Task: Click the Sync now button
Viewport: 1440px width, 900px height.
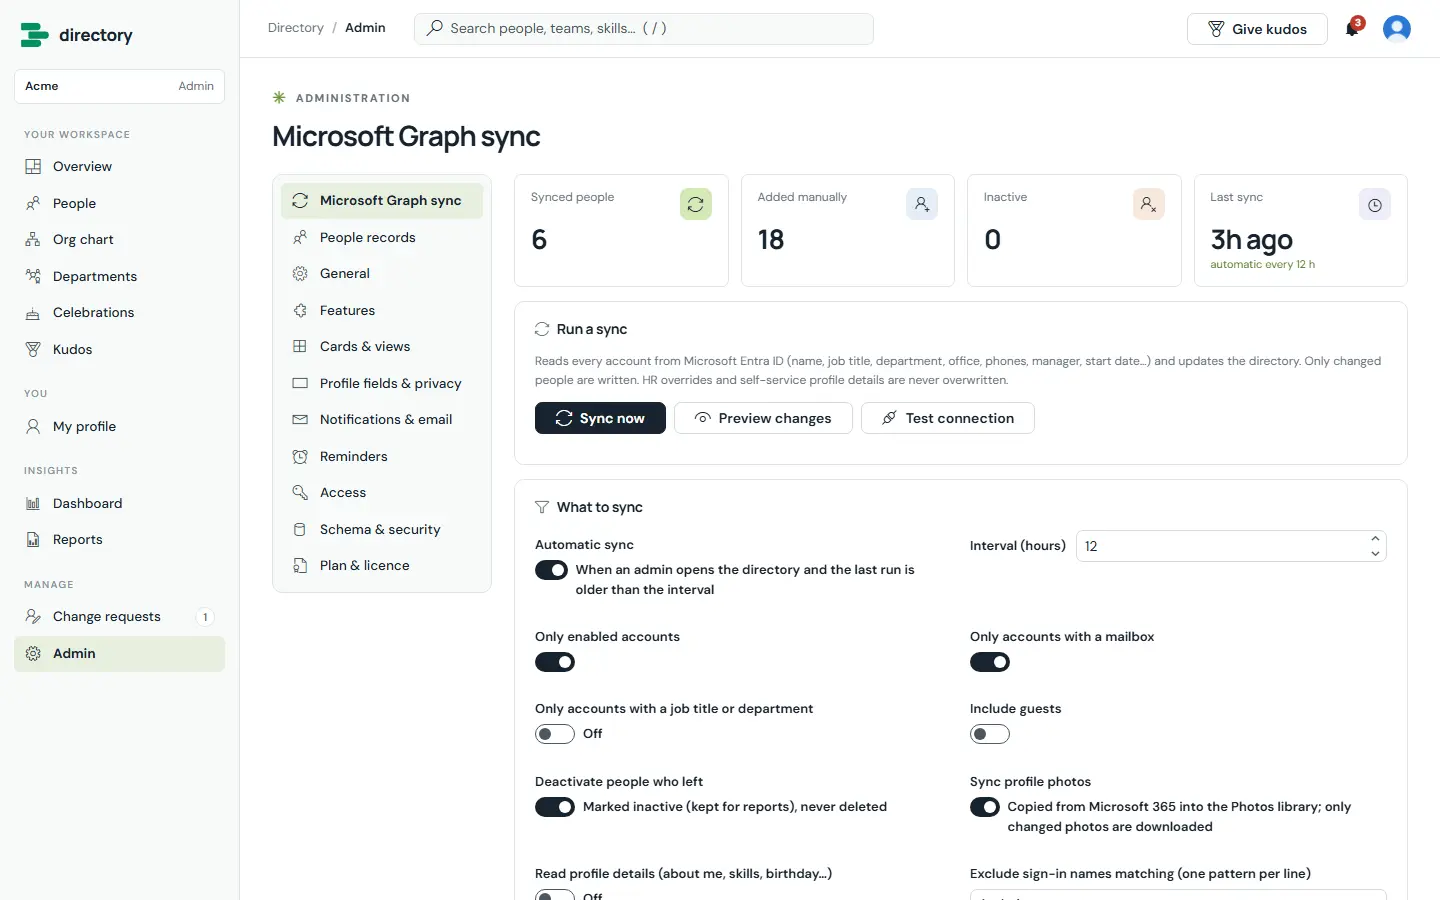Action: (x=600, y=418)
